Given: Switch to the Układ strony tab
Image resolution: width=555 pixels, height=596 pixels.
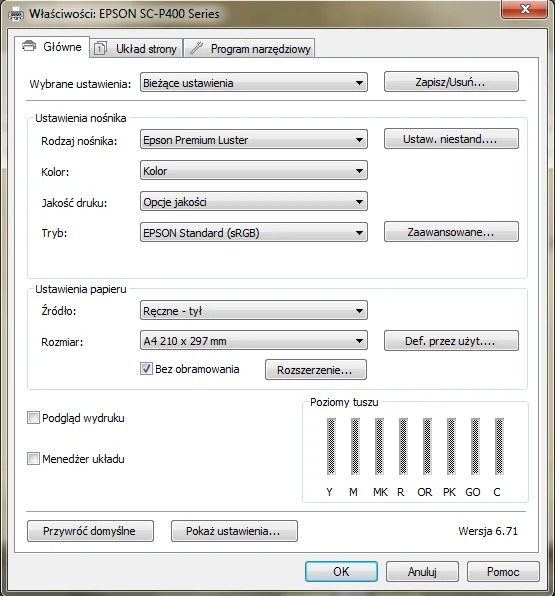Looking at the screenshot, I should tap(136, 49).
